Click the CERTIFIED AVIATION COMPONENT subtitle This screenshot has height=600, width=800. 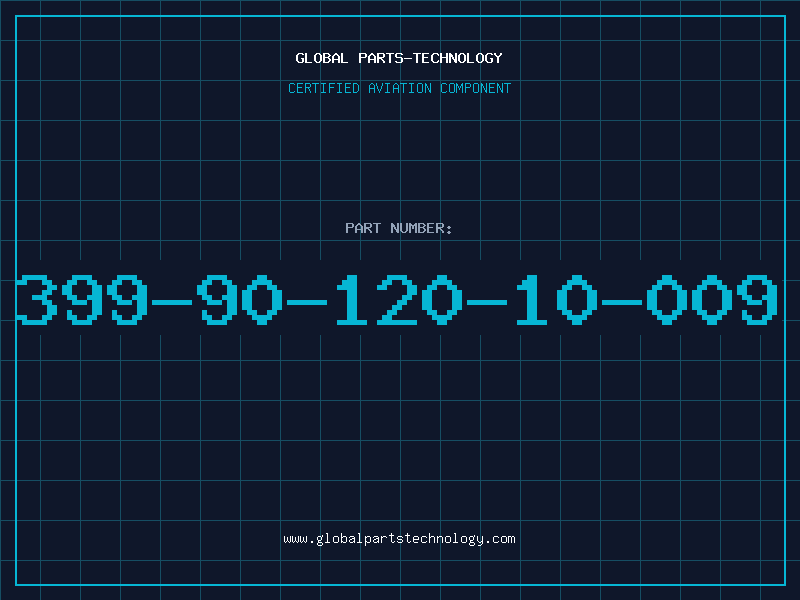(399, 88)
